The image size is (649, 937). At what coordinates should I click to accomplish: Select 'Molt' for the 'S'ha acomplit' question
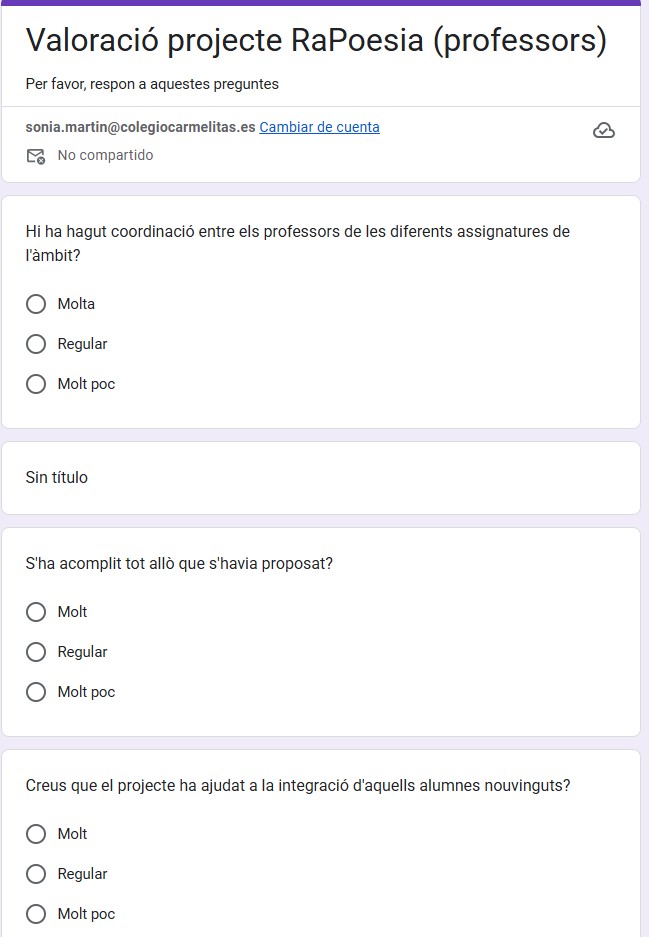pos(36,612)
